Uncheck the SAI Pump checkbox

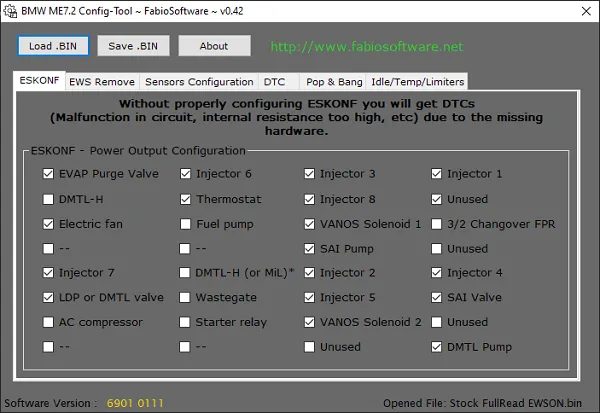309,249
